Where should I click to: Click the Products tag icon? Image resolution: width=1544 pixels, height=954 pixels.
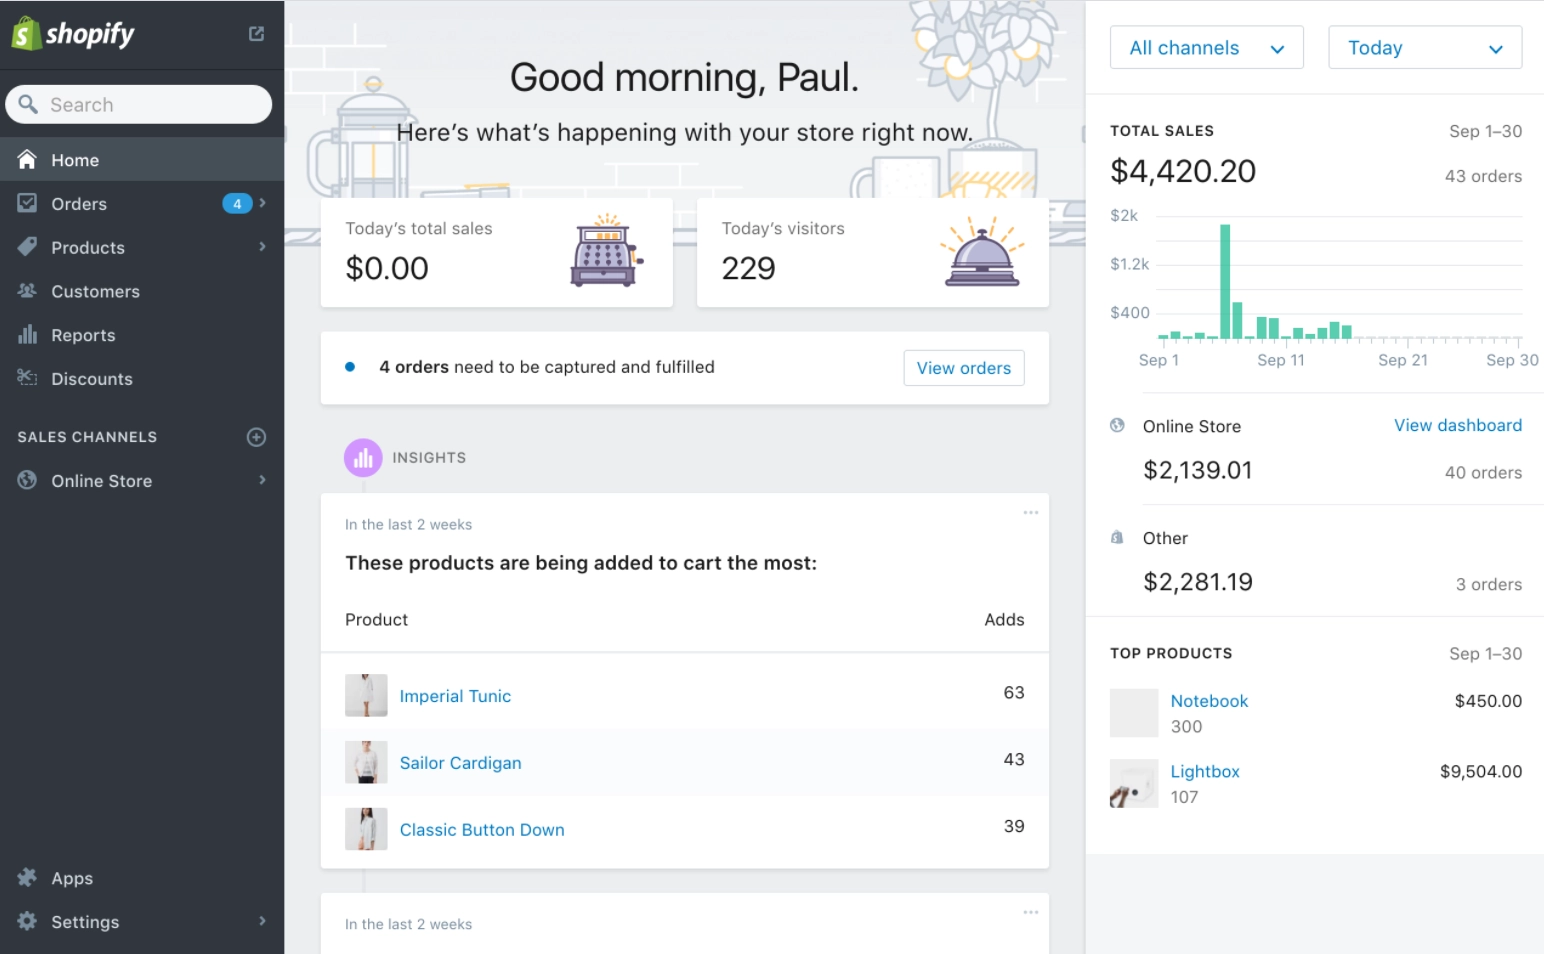click(x=27, y=247)
